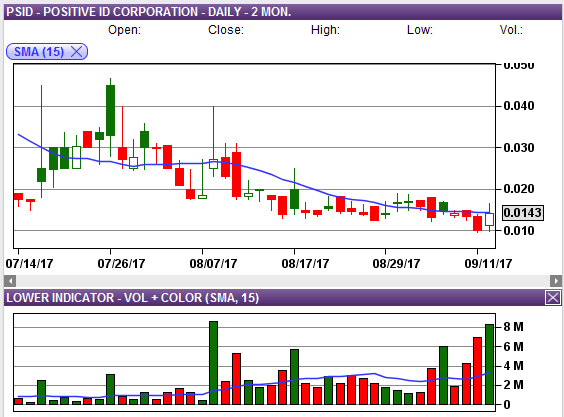Click the left scroll arrow below the chart
Viewport: 564px width, 417px height.
pos(10,281)
